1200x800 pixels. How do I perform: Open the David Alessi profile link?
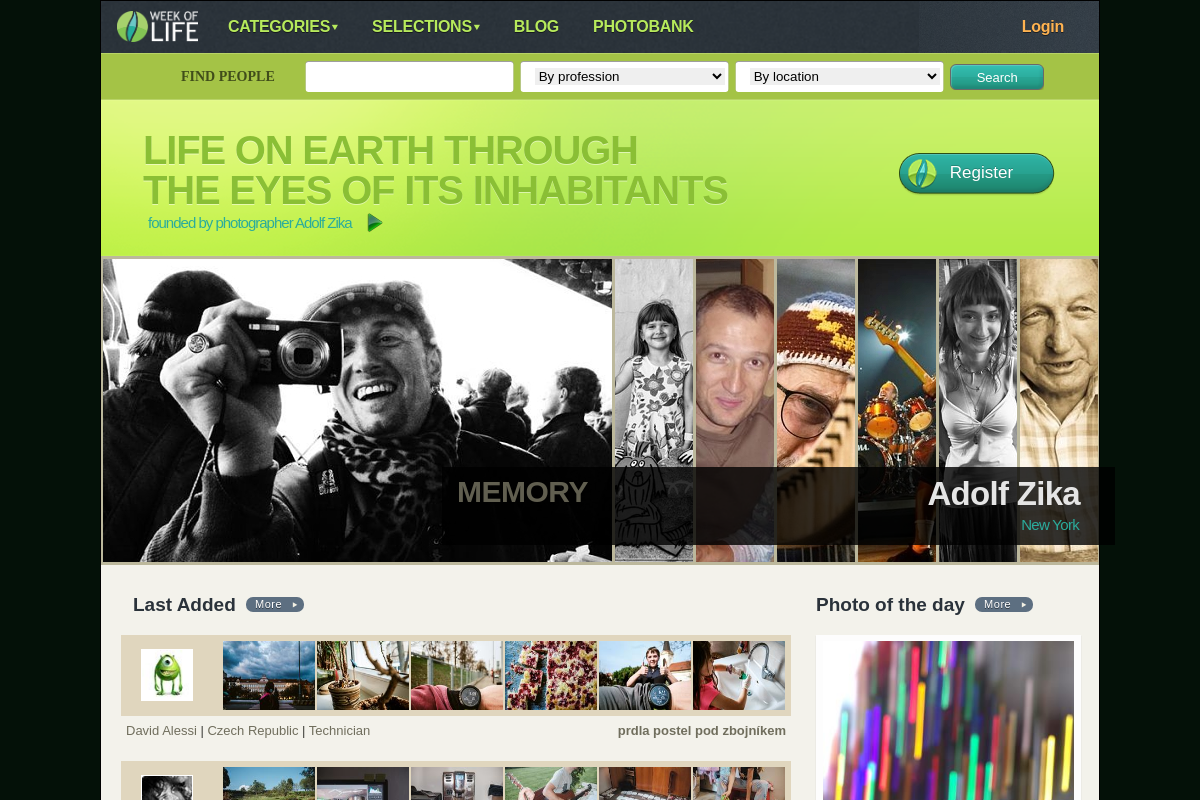[x=161, y=731]
